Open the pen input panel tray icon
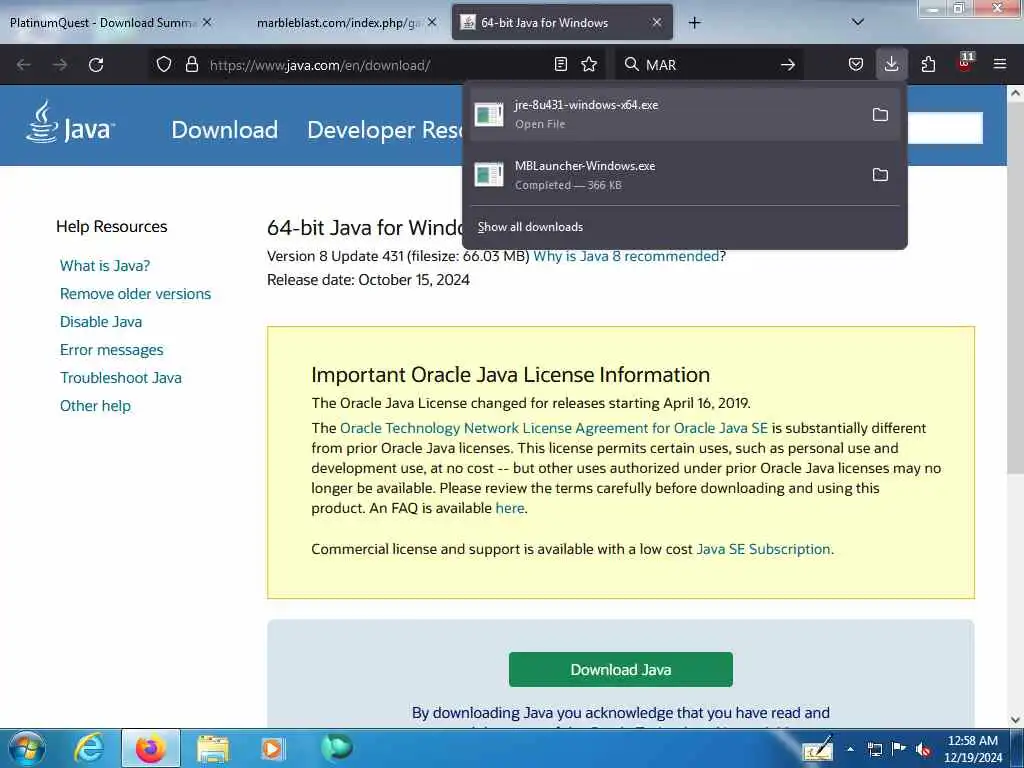The width and height of the screenshot is (1024, 768). (x=818, y=748)
